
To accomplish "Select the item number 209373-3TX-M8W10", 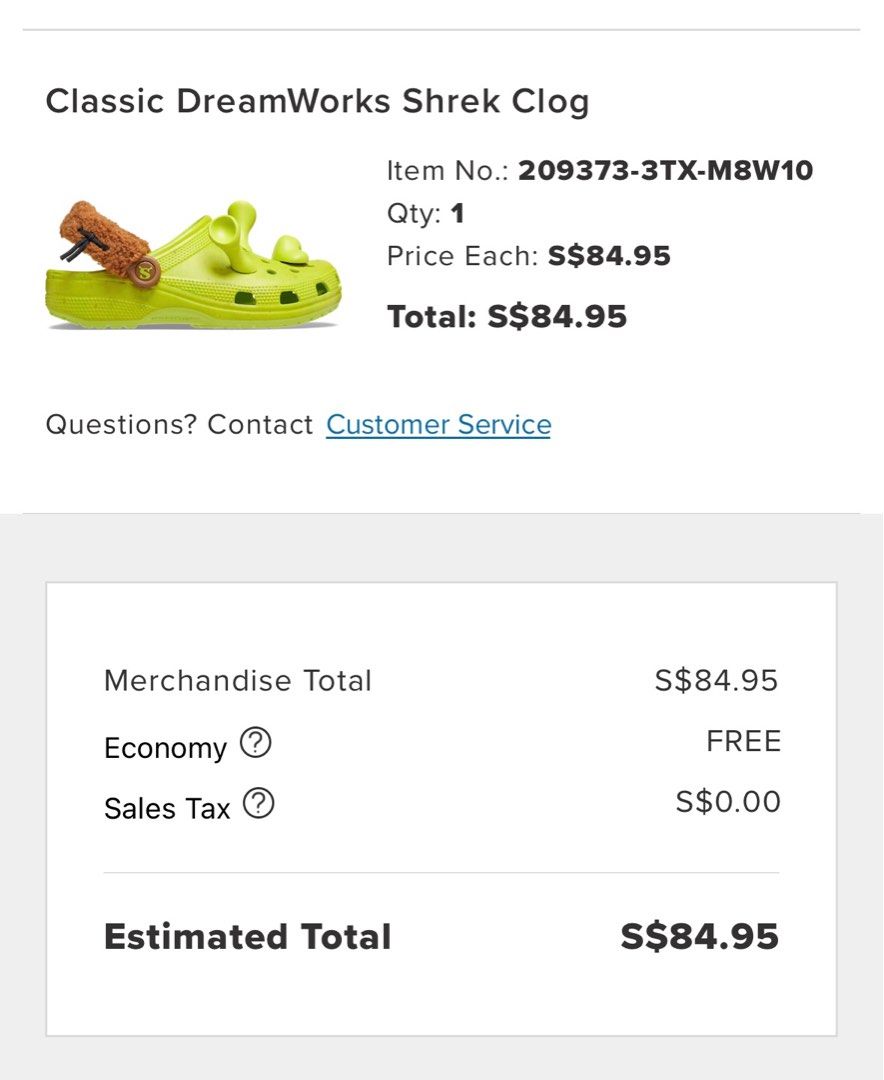I will coord(667,171).
